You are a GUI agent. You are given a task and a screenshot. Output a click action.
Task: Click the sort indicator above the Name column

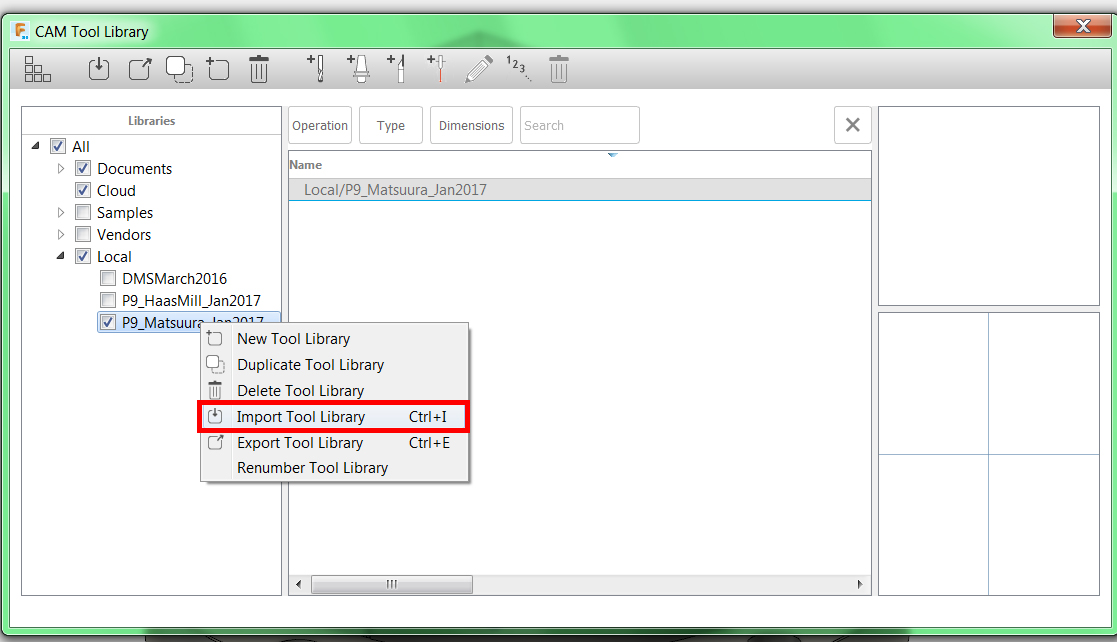tap(613, 155)
